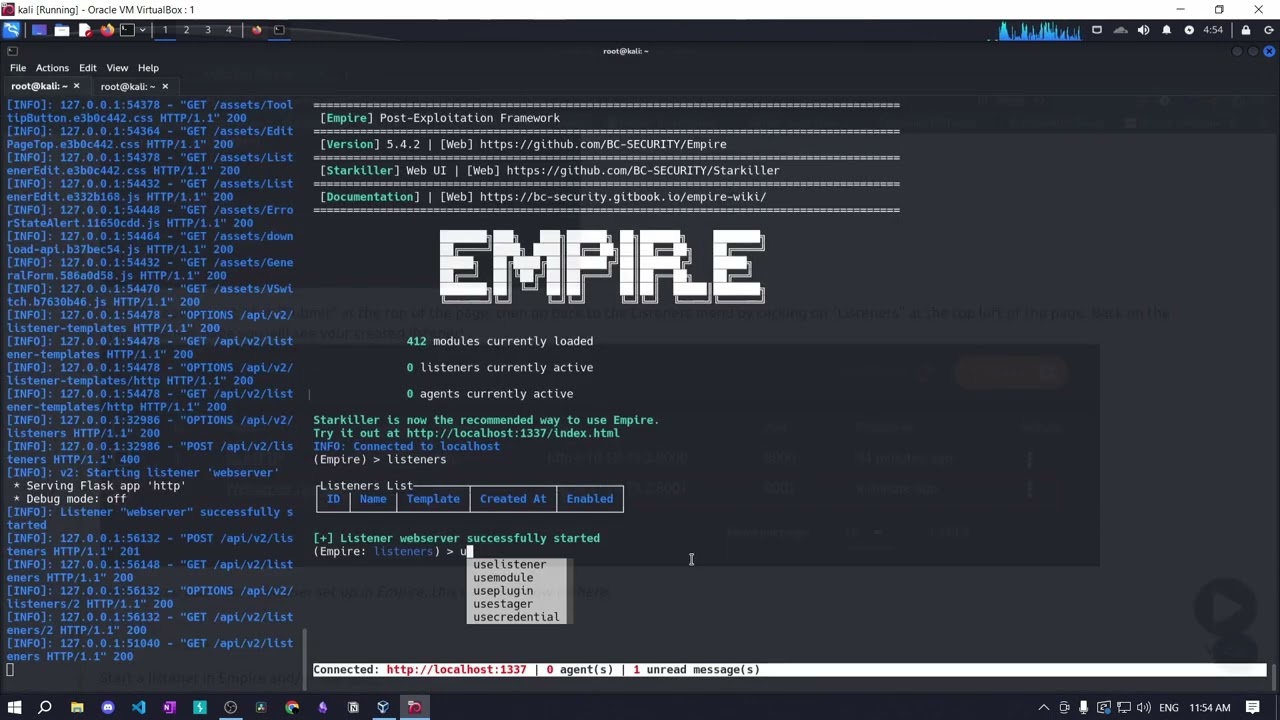Open the display screen tray icon
The width and height of the screenshot is (1280, 720).
tap(1097, 30)
